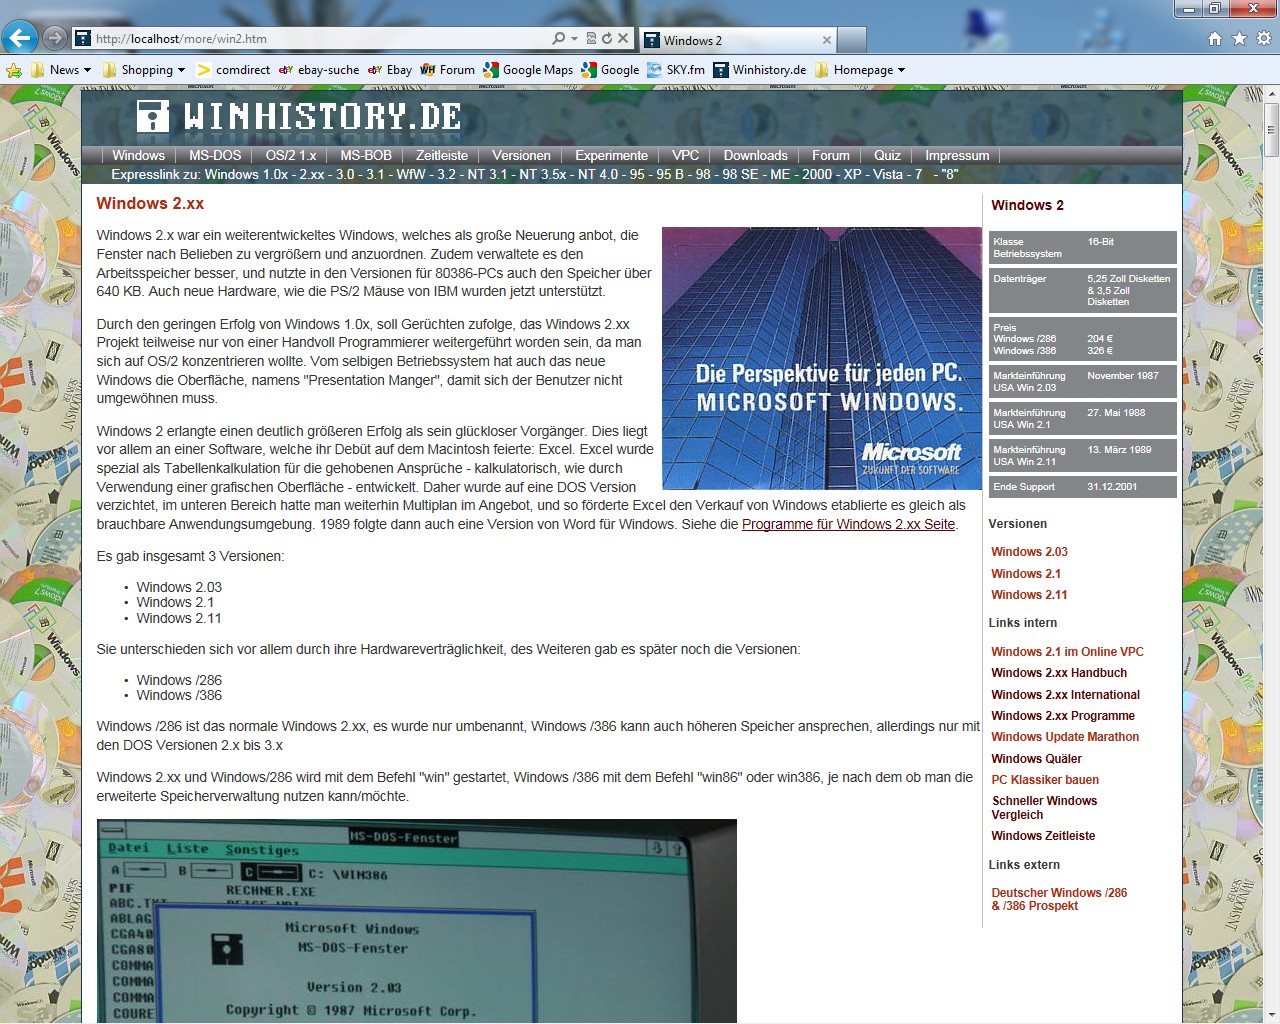Open Favorites star icon at top right
Viewport: 1280px width, 1024px height.
(1239, 39)
